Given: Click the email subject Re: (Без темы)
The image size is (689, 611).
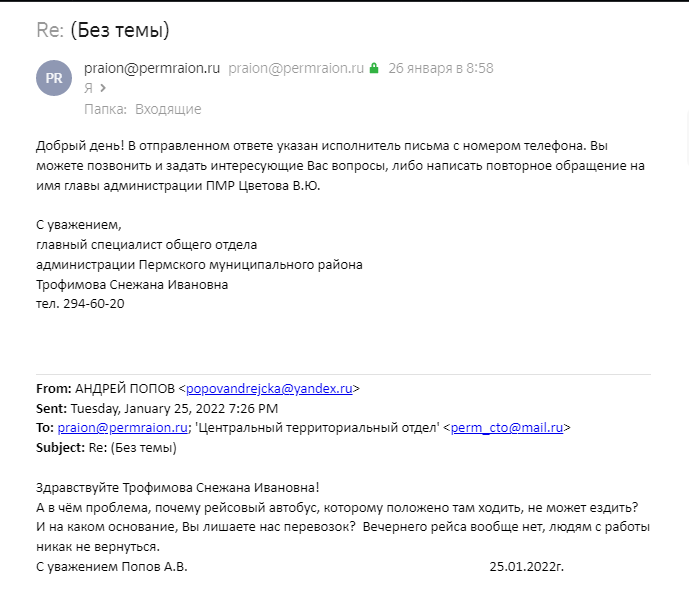Looking at the screenshot, I should [x=103, y=30].
